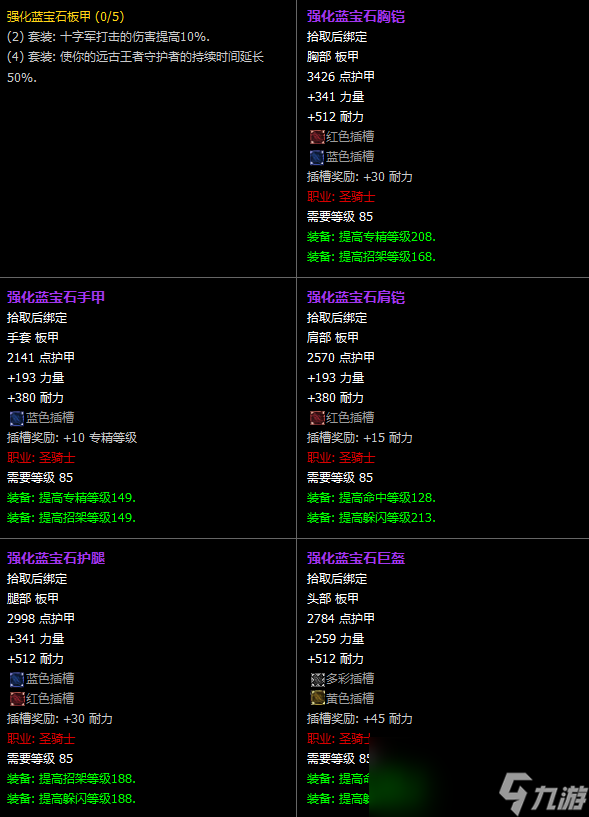Select the (4) 套装 远古王者守护者 bonus line
The height and width of the screenshot is (817, 589).
[136, 67]
